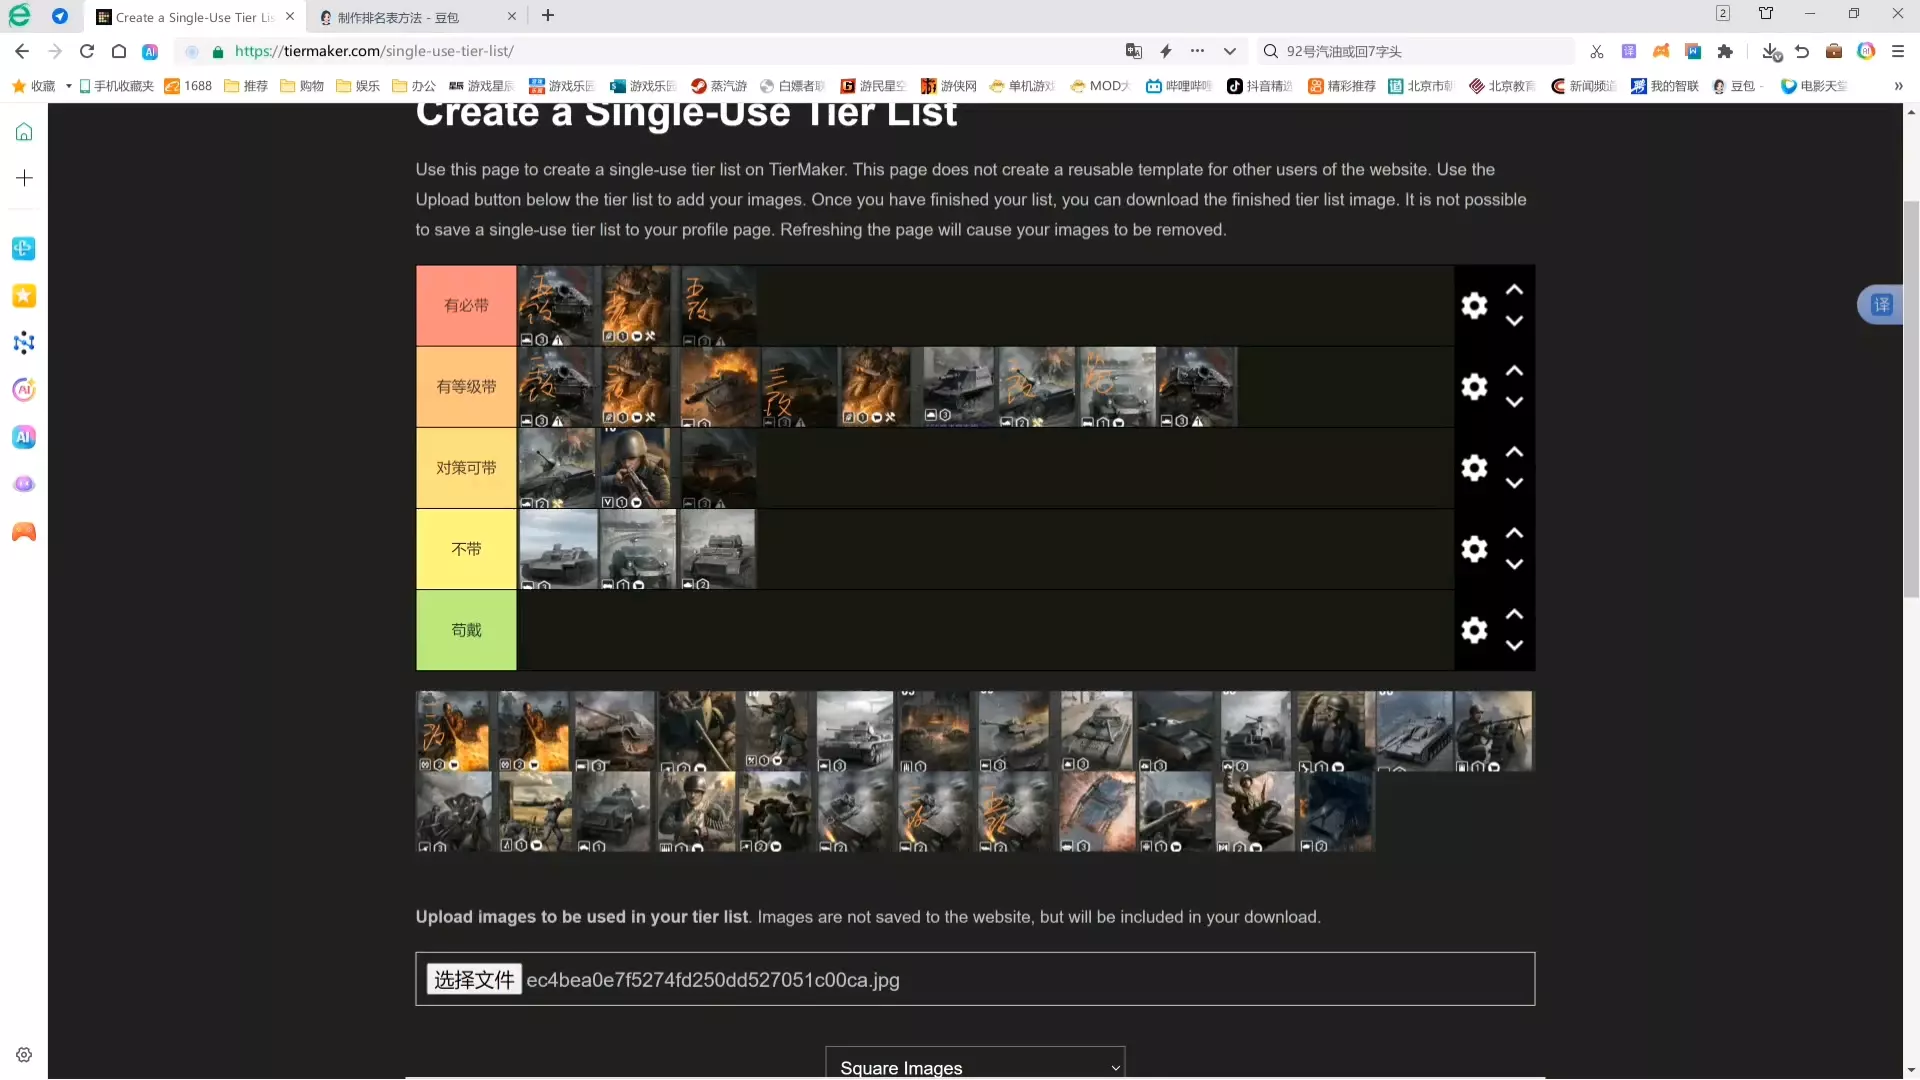Image resolution: width=1920 pixels, height=1080 pixels.
Task: Move the 对策可带 tier row down
Action: (1514, 483)
